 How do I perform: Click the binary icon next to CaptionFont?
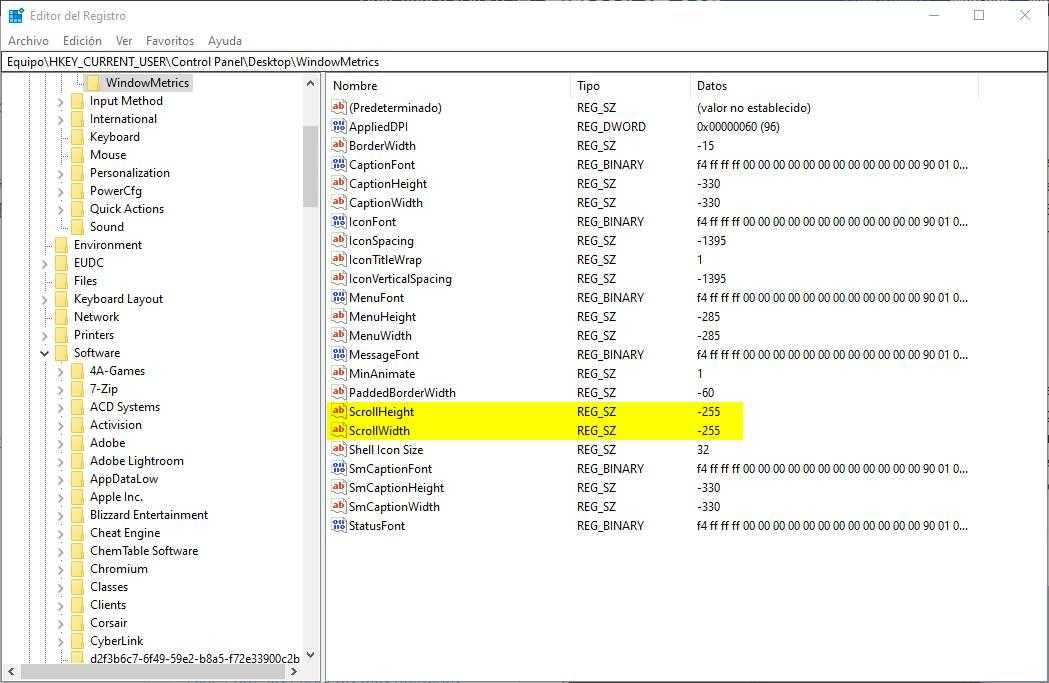tap(339, 165)
